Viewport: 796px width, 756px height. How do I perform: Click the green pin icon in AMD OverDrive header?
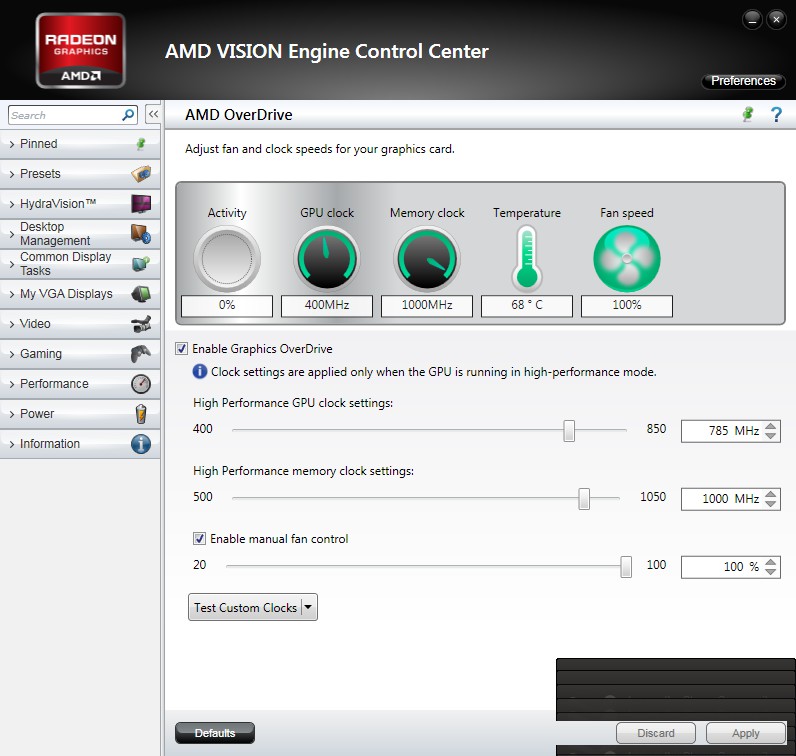pos(747,115)
